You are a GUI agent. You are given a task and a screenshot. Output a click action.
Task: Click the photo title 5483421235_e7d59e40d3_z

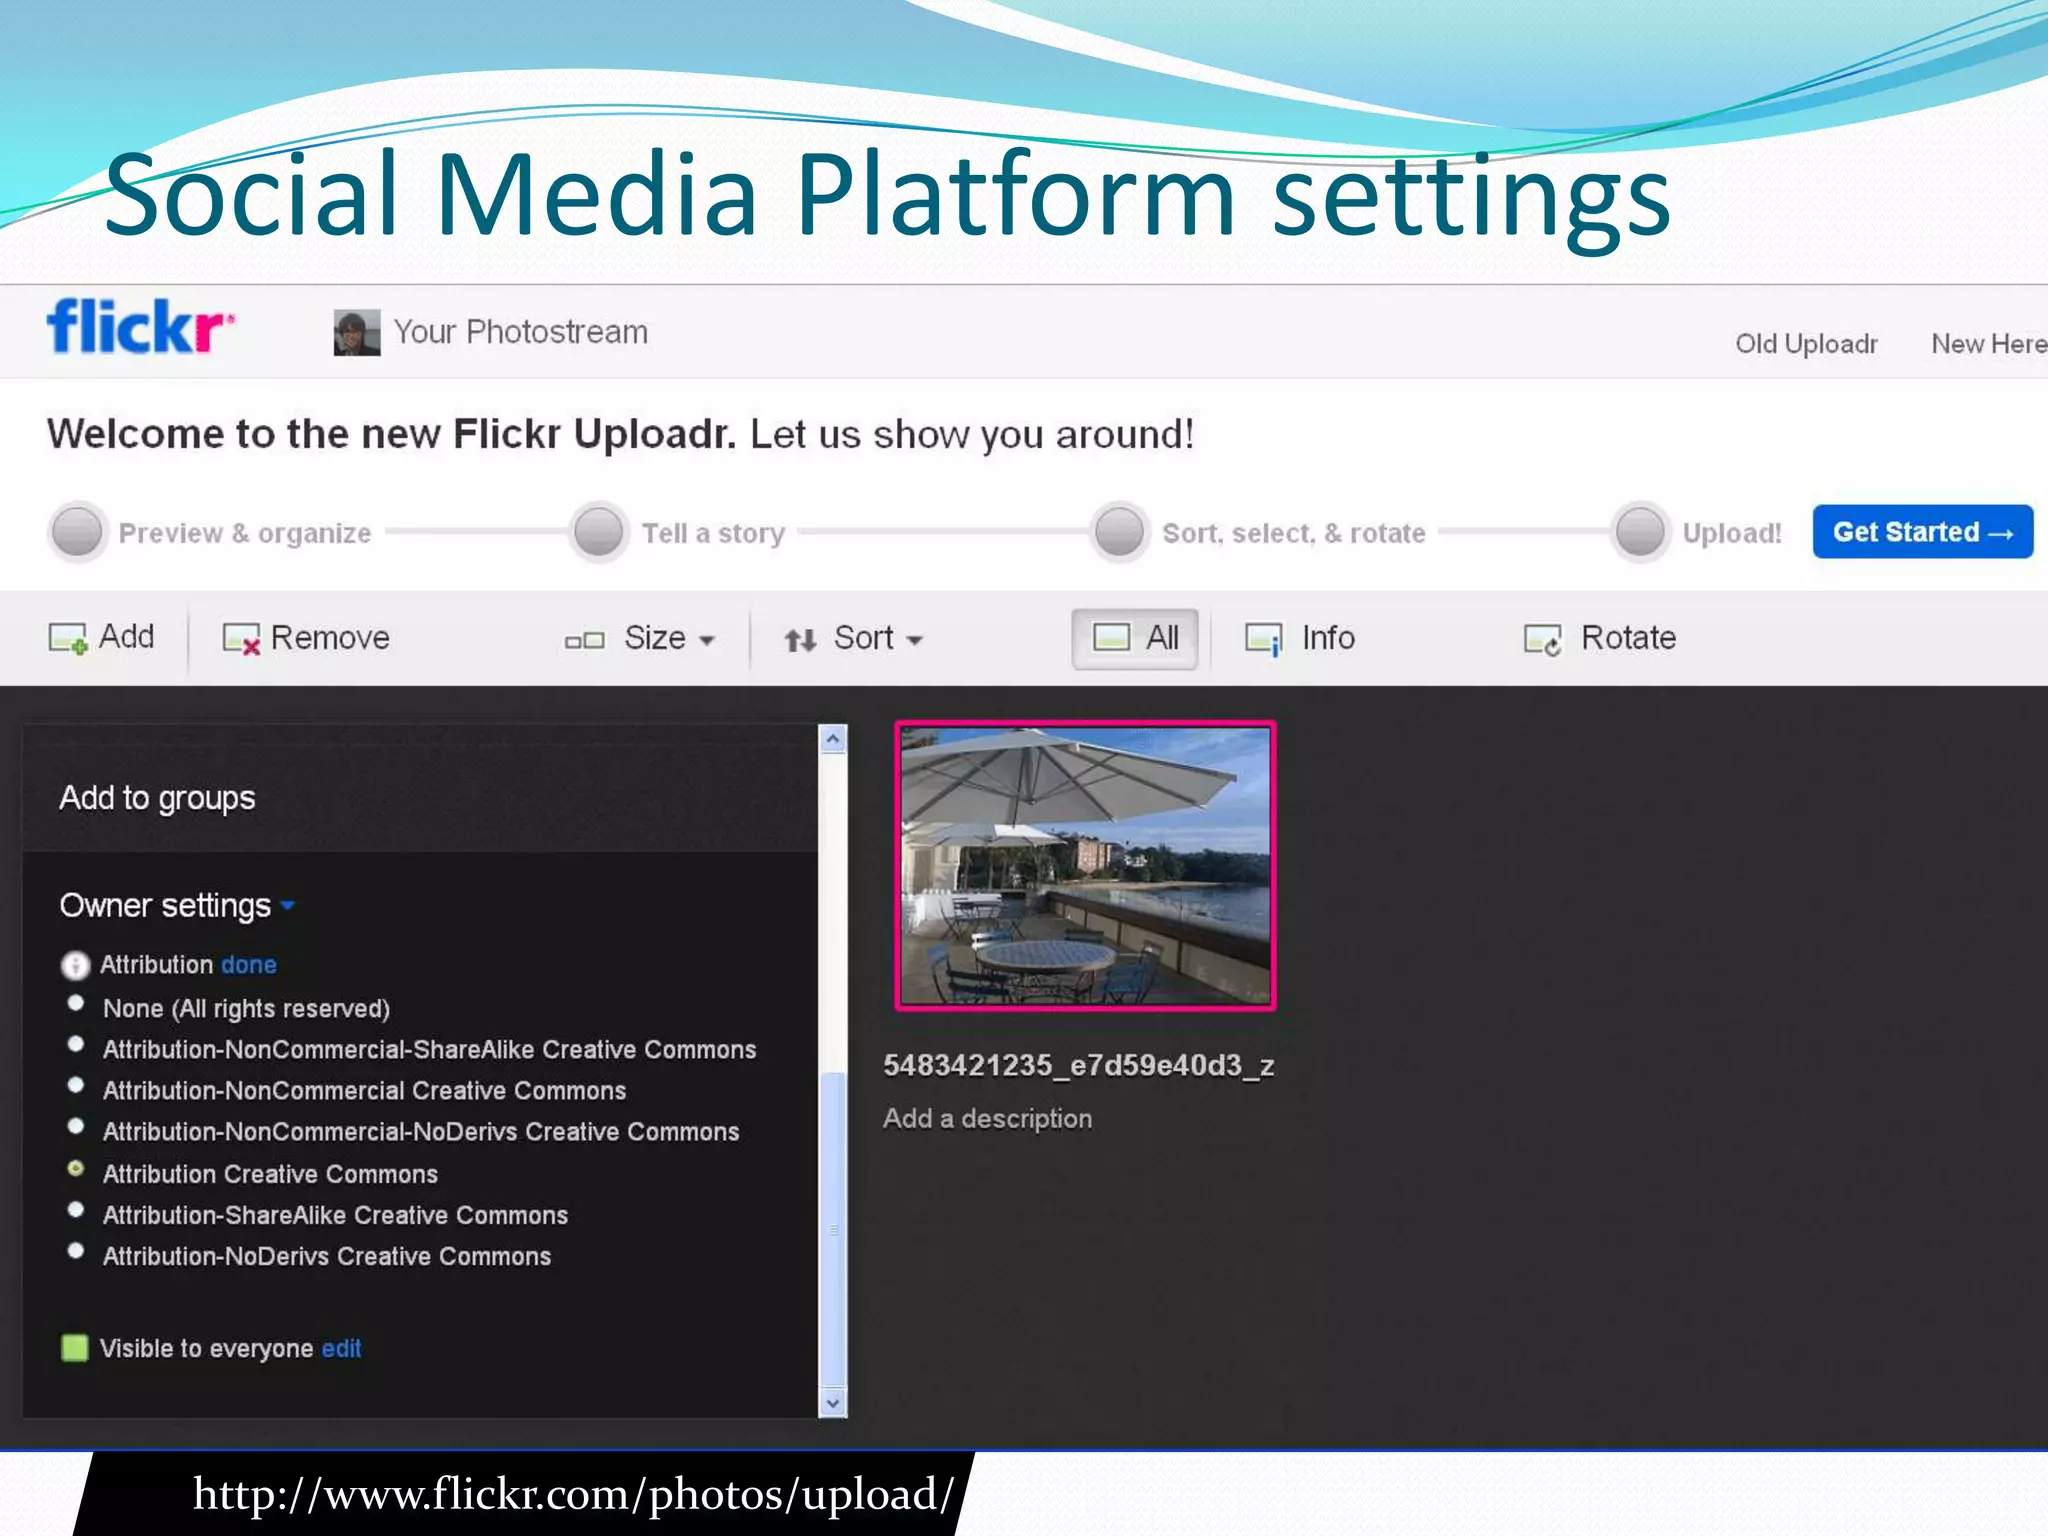(x=1078, y=1066)
